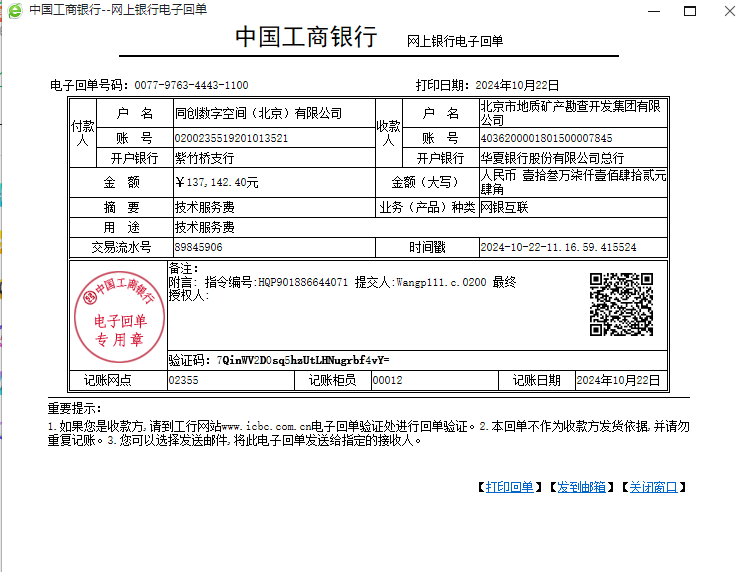This screenshot has height=572, width=752.
Task: Click submitter Wangp111.c.0200
Action: click(441, 282)
